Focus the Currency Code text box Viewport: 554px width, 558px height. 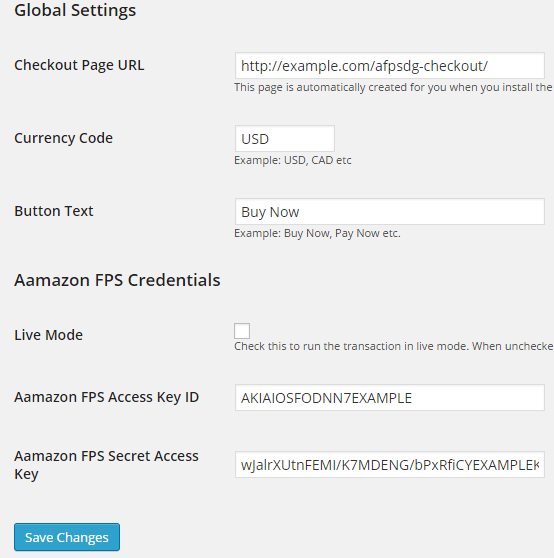pyautogui.click(x=285, y=138)
